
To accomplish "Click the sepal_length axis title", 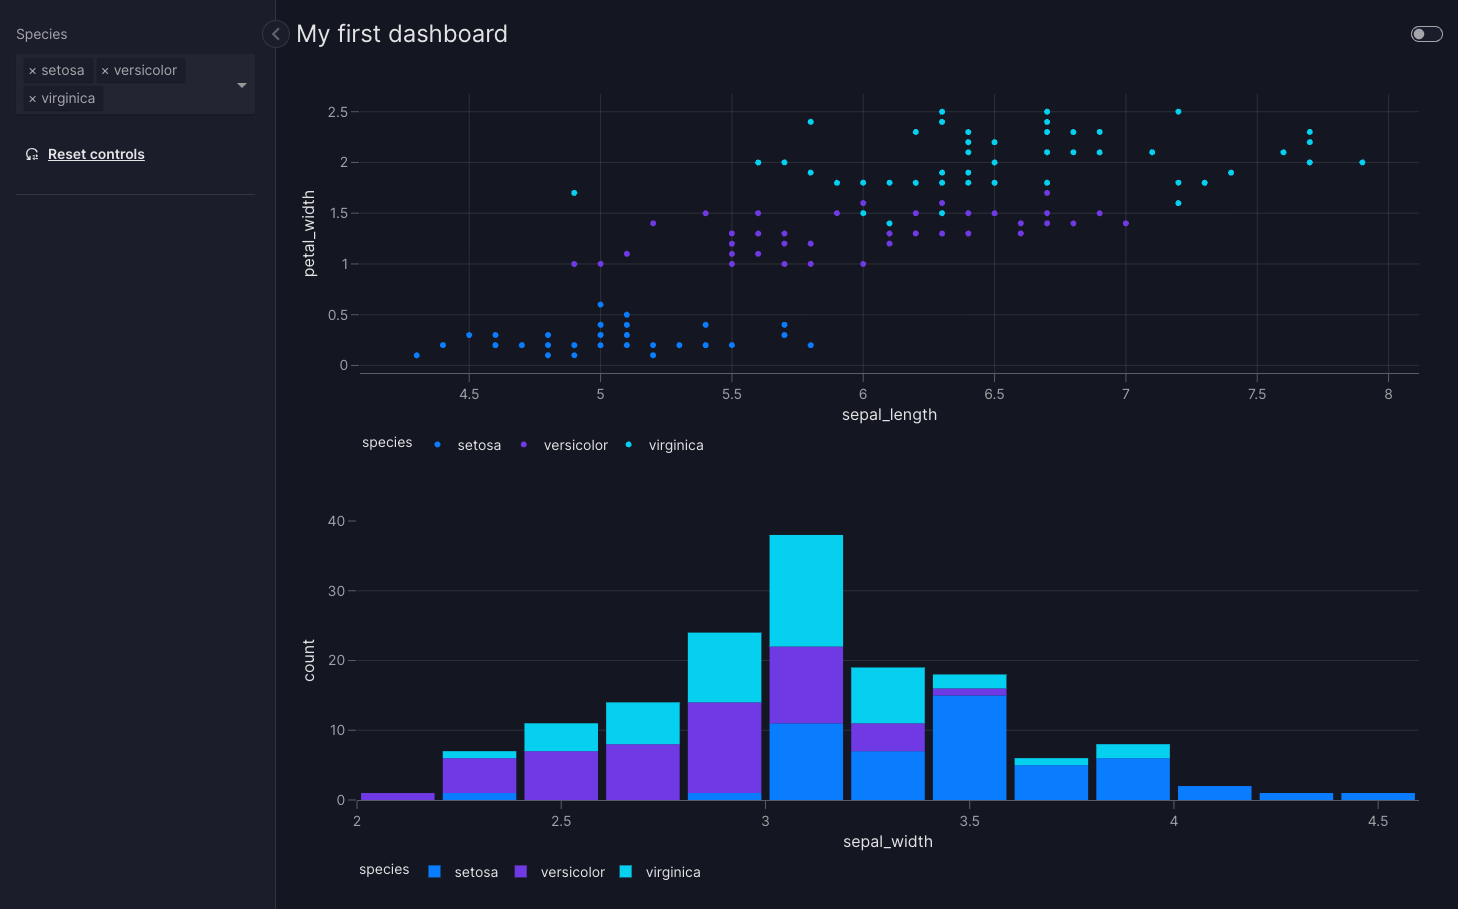I will (889, 415).
